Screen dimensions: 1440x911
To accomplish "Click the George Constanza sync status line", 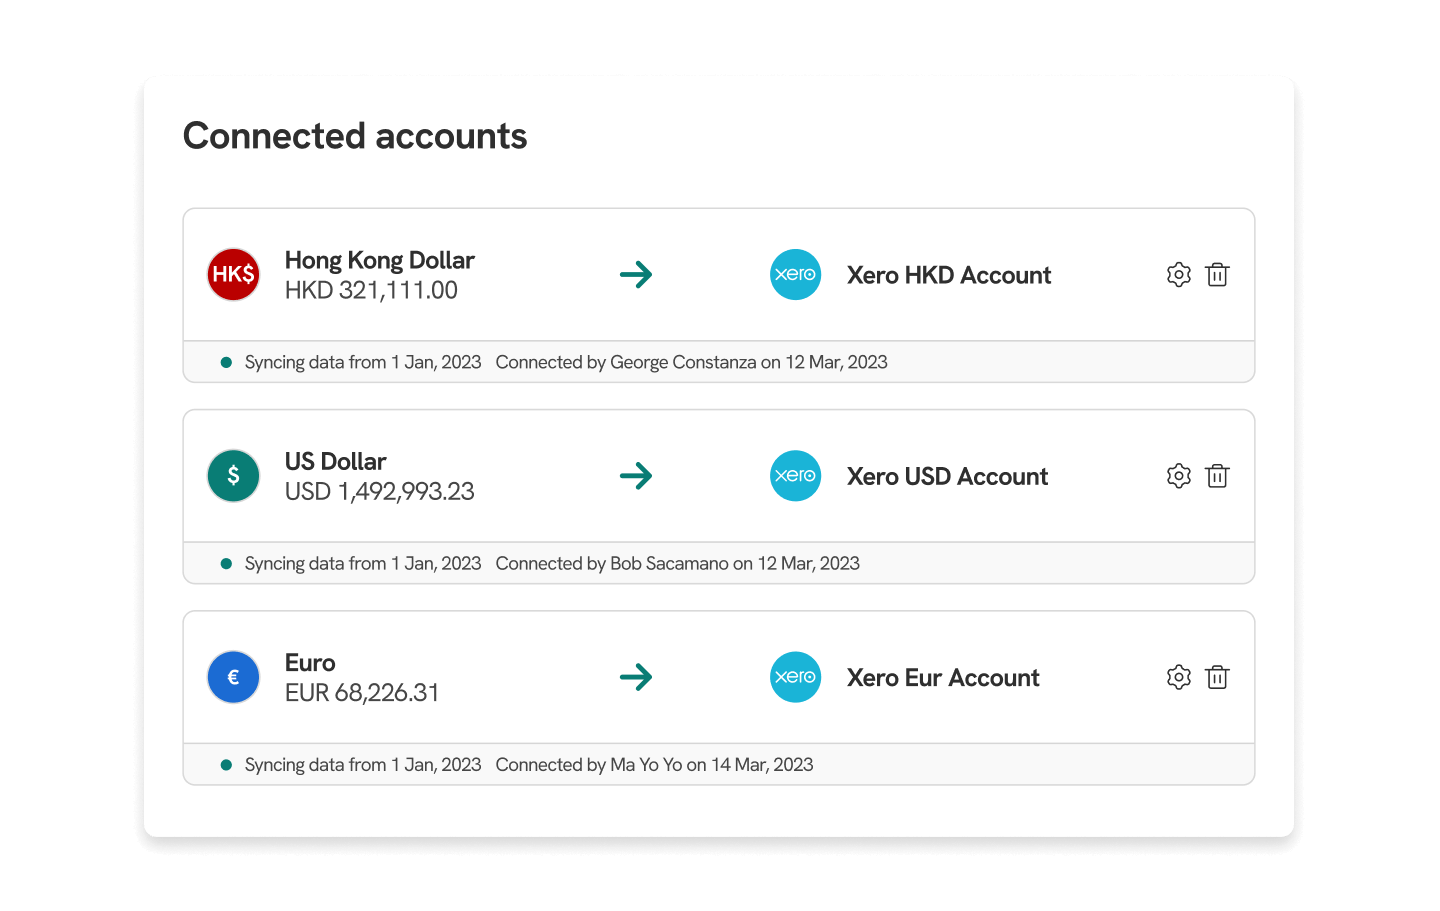I will [x=691, y=363].
